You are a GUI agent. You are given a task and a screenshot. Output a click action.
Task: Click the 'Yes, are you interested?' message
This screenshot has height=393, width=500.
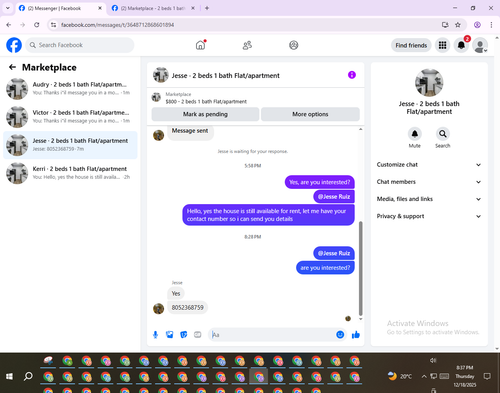[x=320, y=182]
